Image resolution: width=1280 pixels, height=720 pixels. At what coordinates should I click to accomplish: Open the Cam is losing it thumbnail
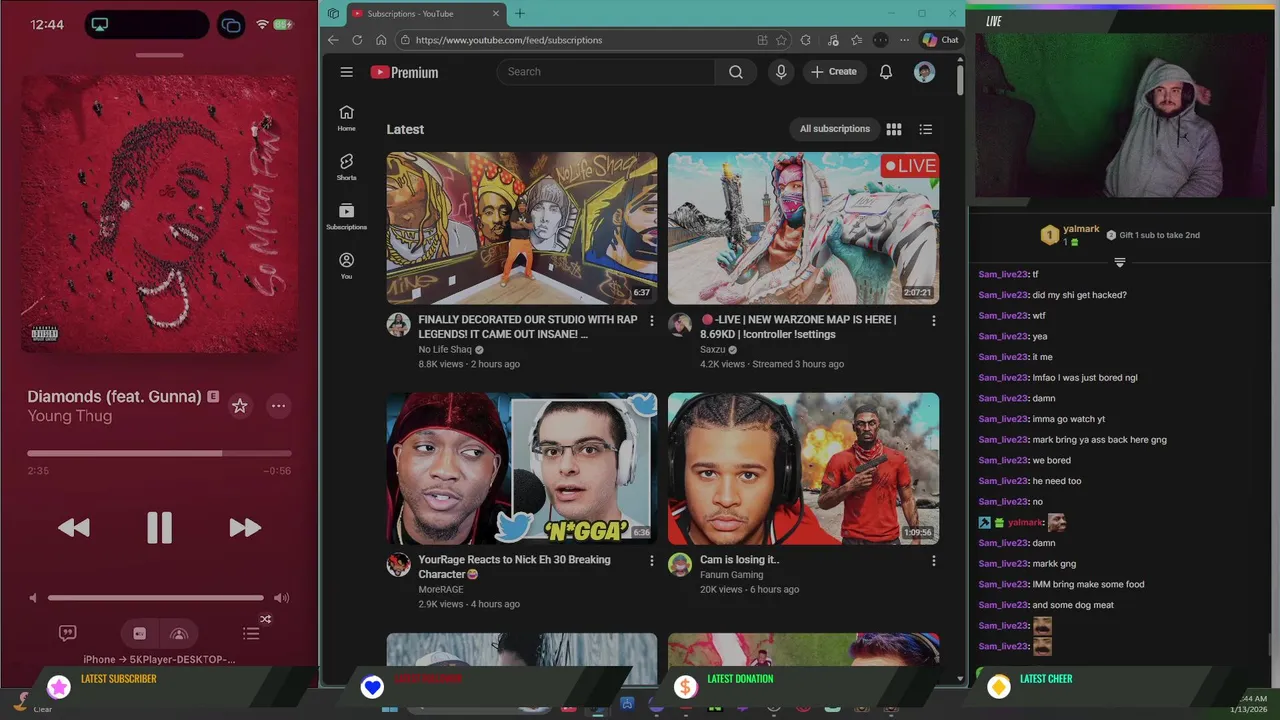[803, 468]
